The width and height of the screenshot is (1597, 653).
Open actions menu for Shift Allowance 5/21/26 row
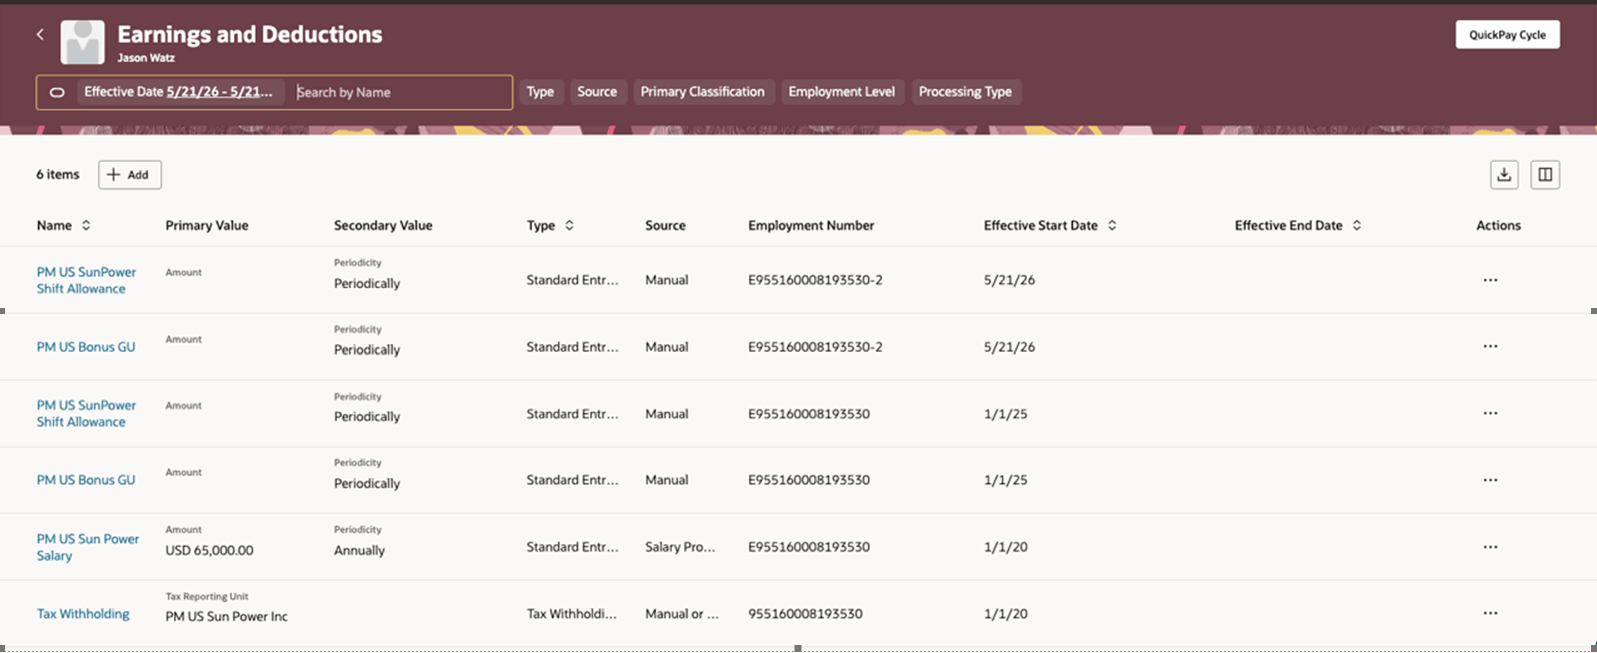(1490, 280)
